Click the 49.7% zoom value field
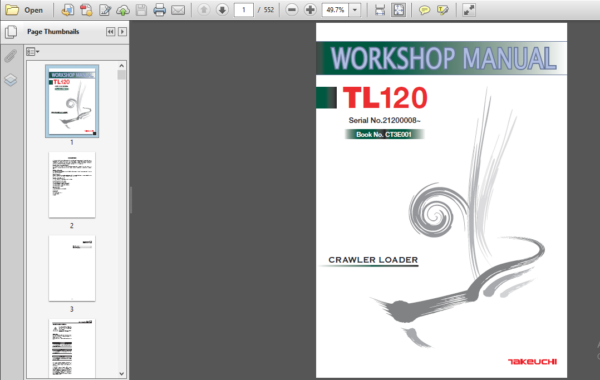The height and width of the screenshot is (380, 600). (335, 10)
